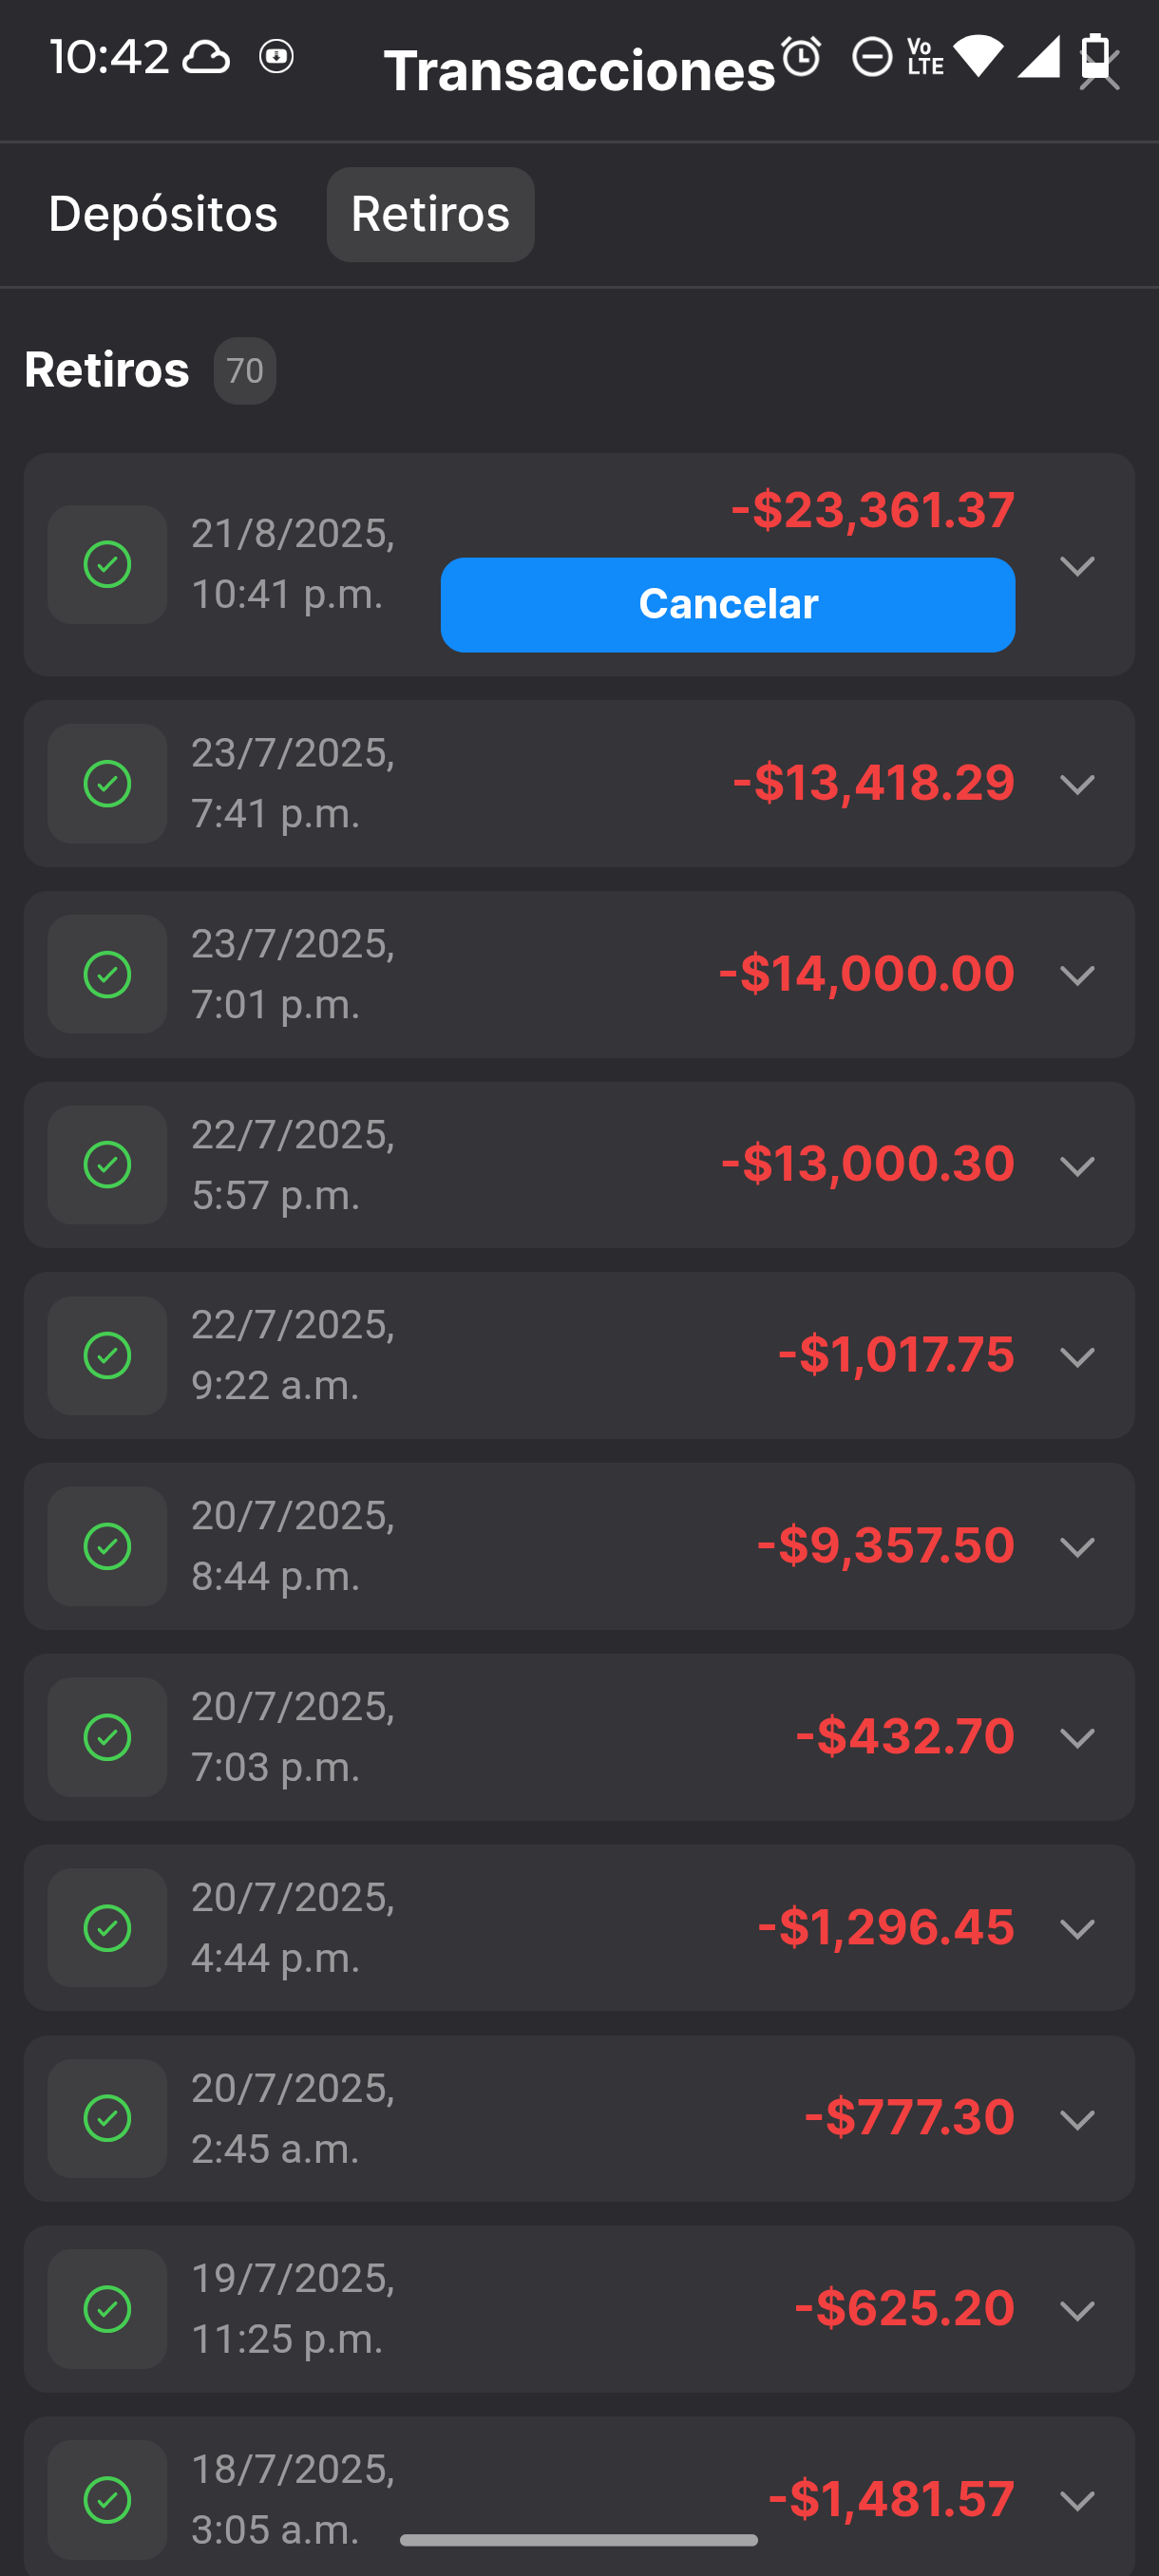This screenshot has width=1159, height=2576.
Task: Tap the status check icon for -$13,418.29
Action: pos(107,784)
